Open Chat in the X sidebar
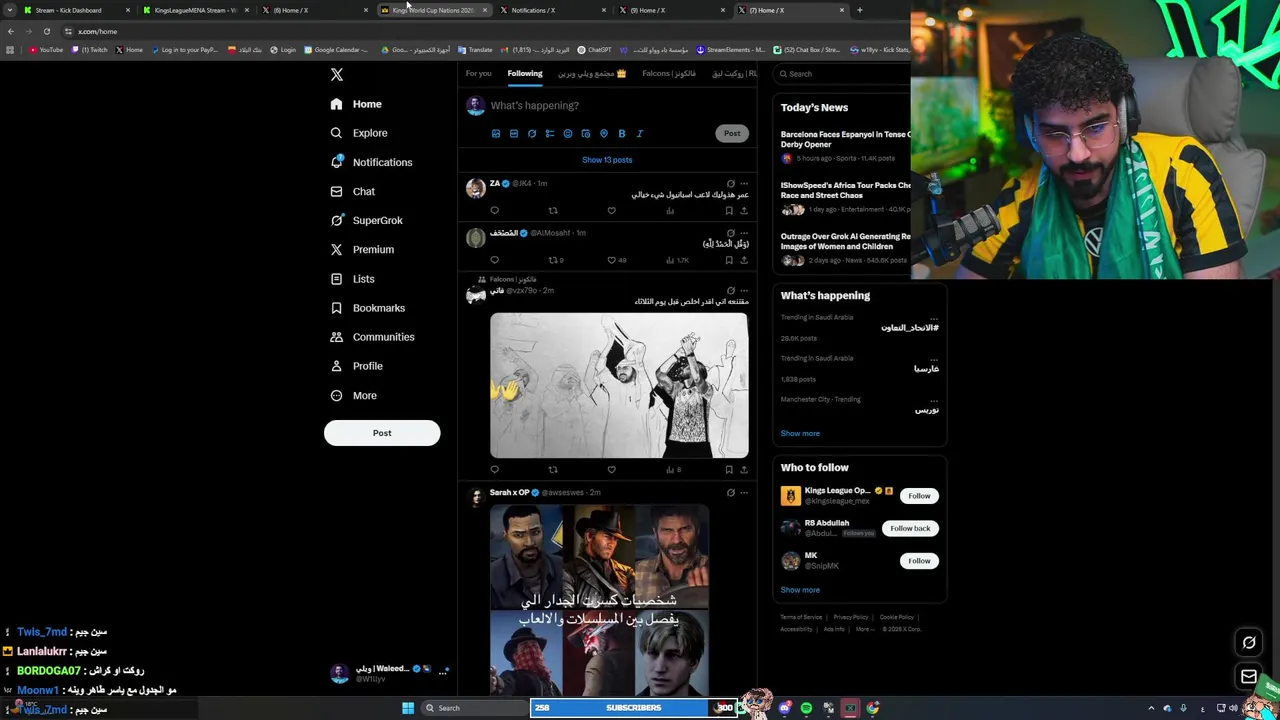The image size is (1280, 720). tap(352, 191)
